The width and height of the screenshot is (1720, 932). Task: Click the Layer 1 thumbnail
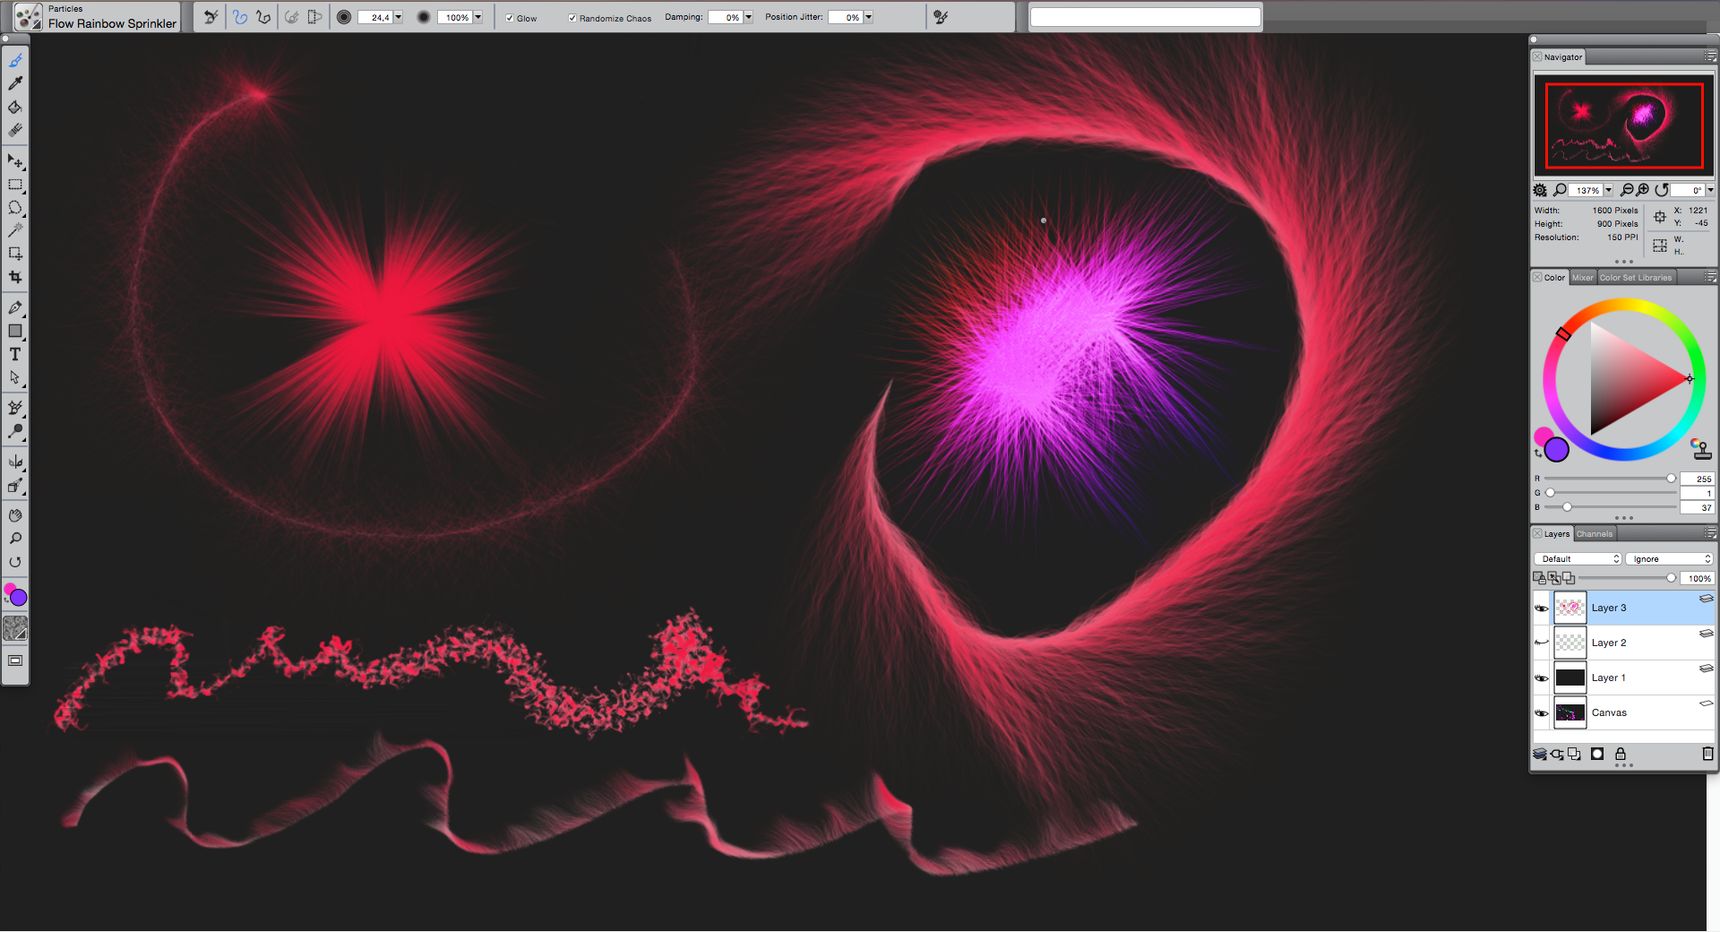click(1570, 678)
